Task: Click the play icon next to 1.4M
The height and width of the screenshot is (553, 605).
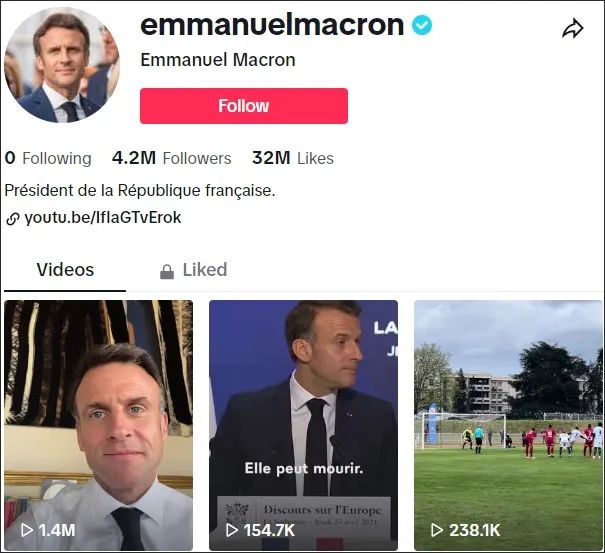Action: click(27, 530)
